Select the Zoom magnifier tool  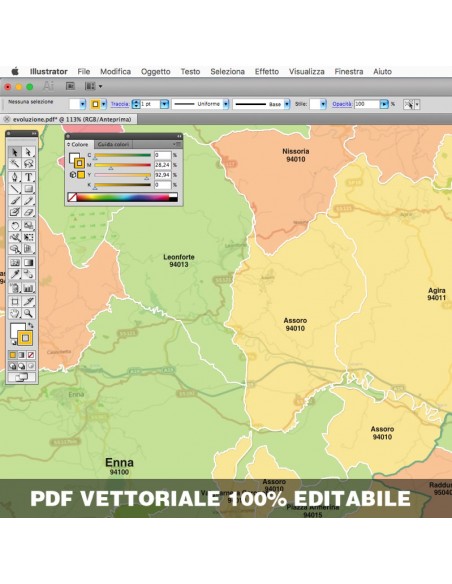point(28,313)
